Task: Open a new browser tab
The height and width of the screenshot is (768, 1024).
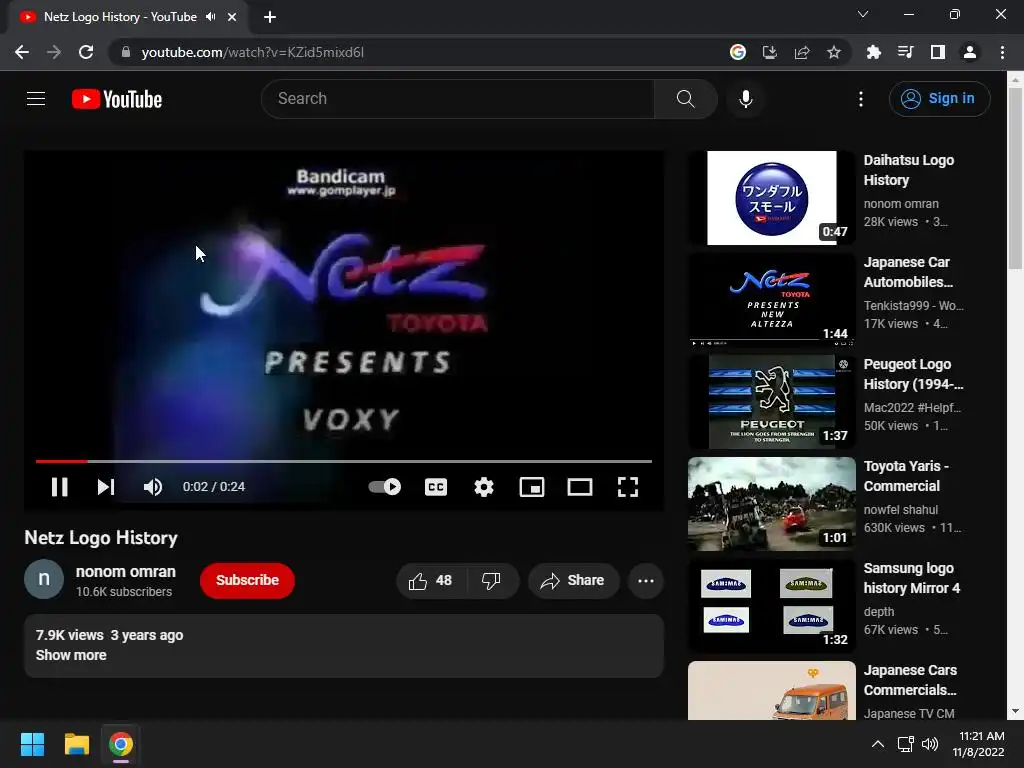Action: point(270,17)
